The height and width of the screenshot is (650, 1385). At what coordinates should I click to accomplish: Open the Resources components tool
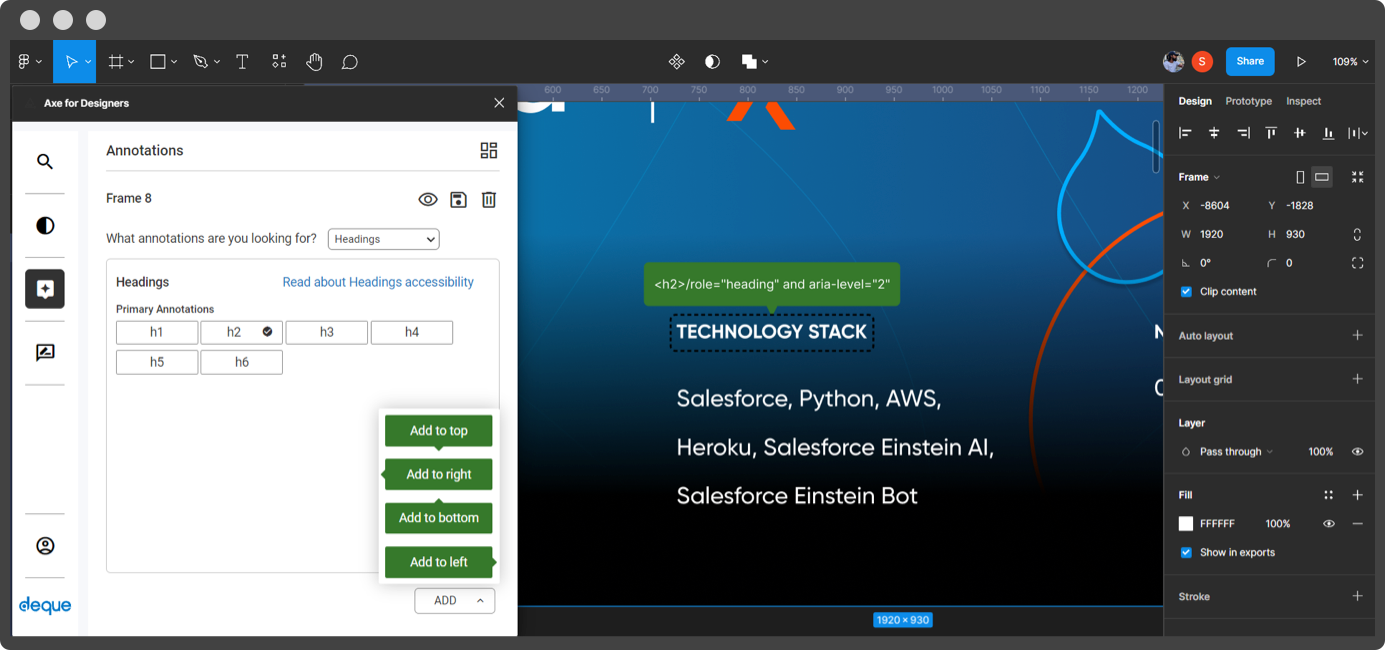click(x=279, y=62)
